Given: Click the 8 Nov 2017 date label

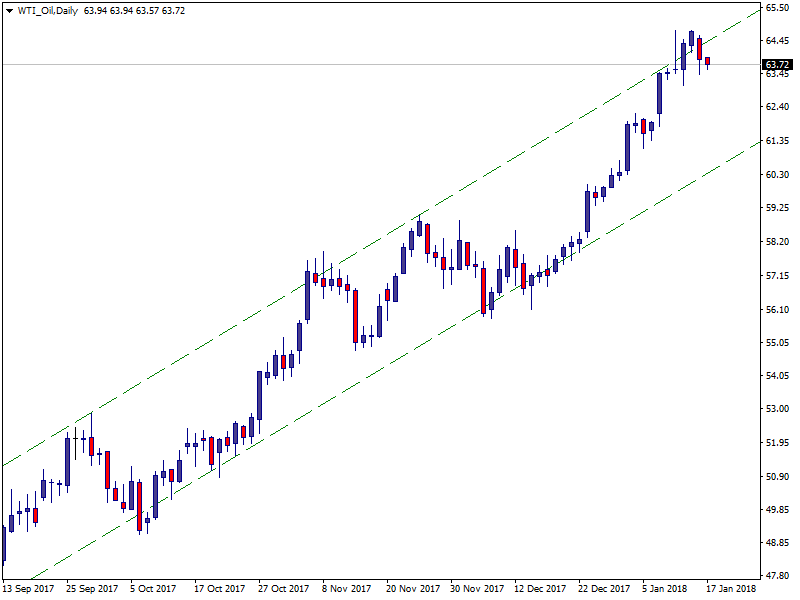Looking at the screenshot, I should point(347,589).
